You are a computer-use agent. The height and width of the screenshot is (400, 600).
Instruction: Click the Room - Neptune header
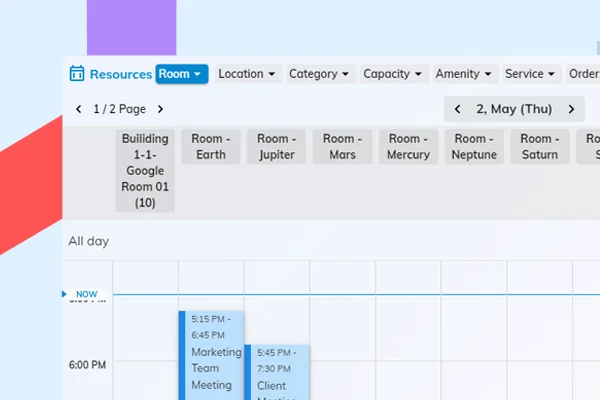(x=474, y=147)
